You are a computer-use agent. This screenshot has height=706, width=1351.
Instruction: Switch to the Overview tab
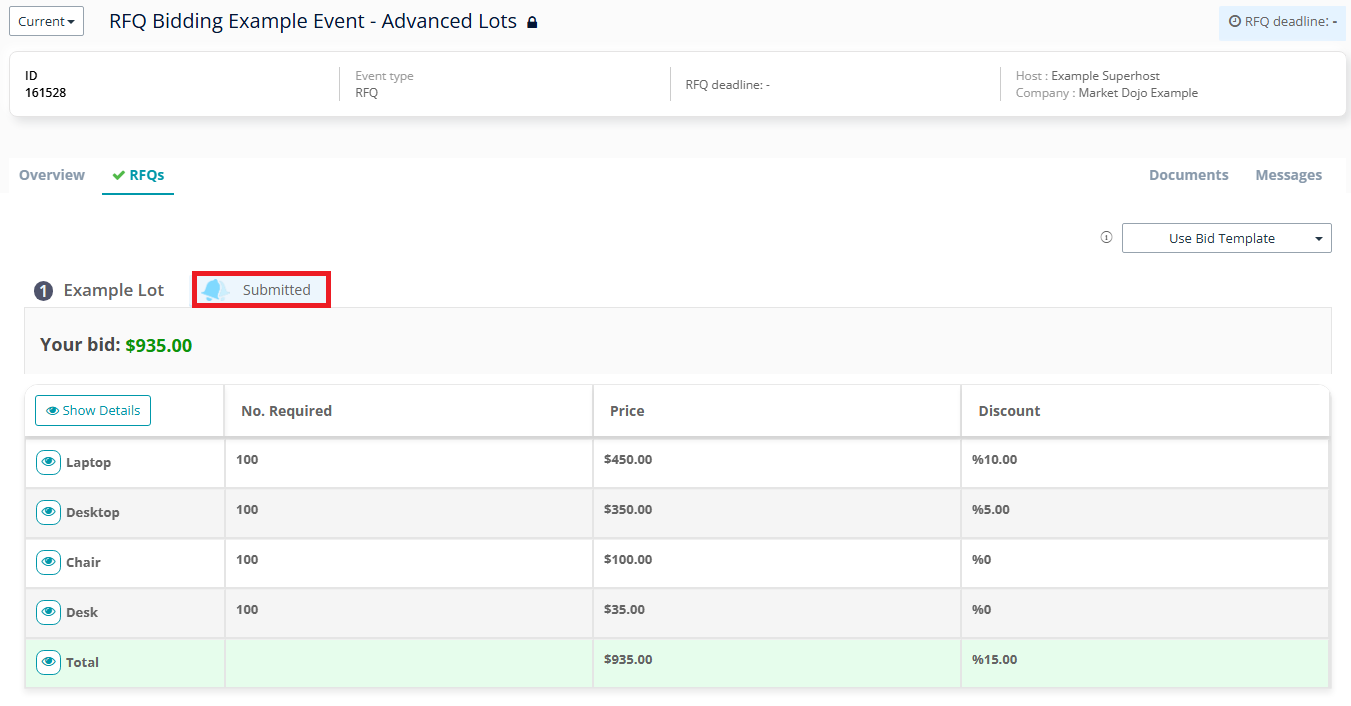52,175
